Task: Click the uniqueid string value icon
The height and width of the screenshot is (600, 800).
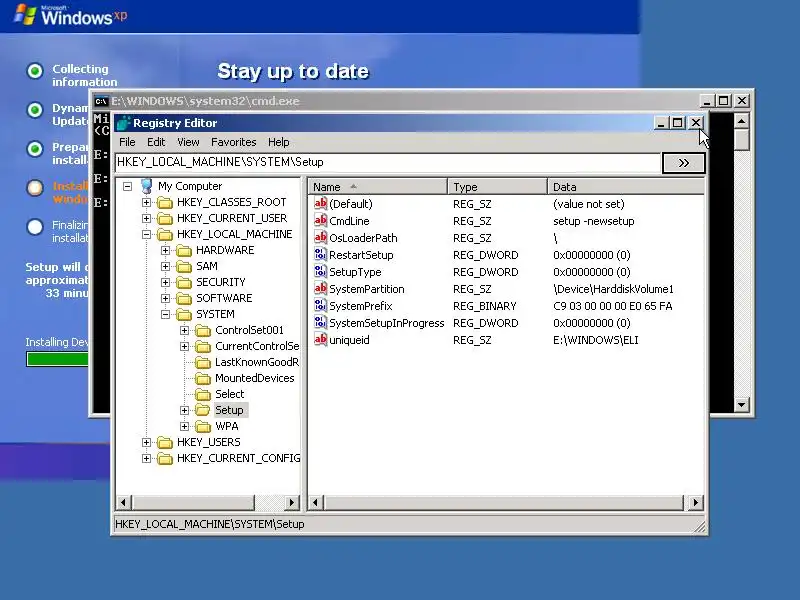Action: [320, 339]
